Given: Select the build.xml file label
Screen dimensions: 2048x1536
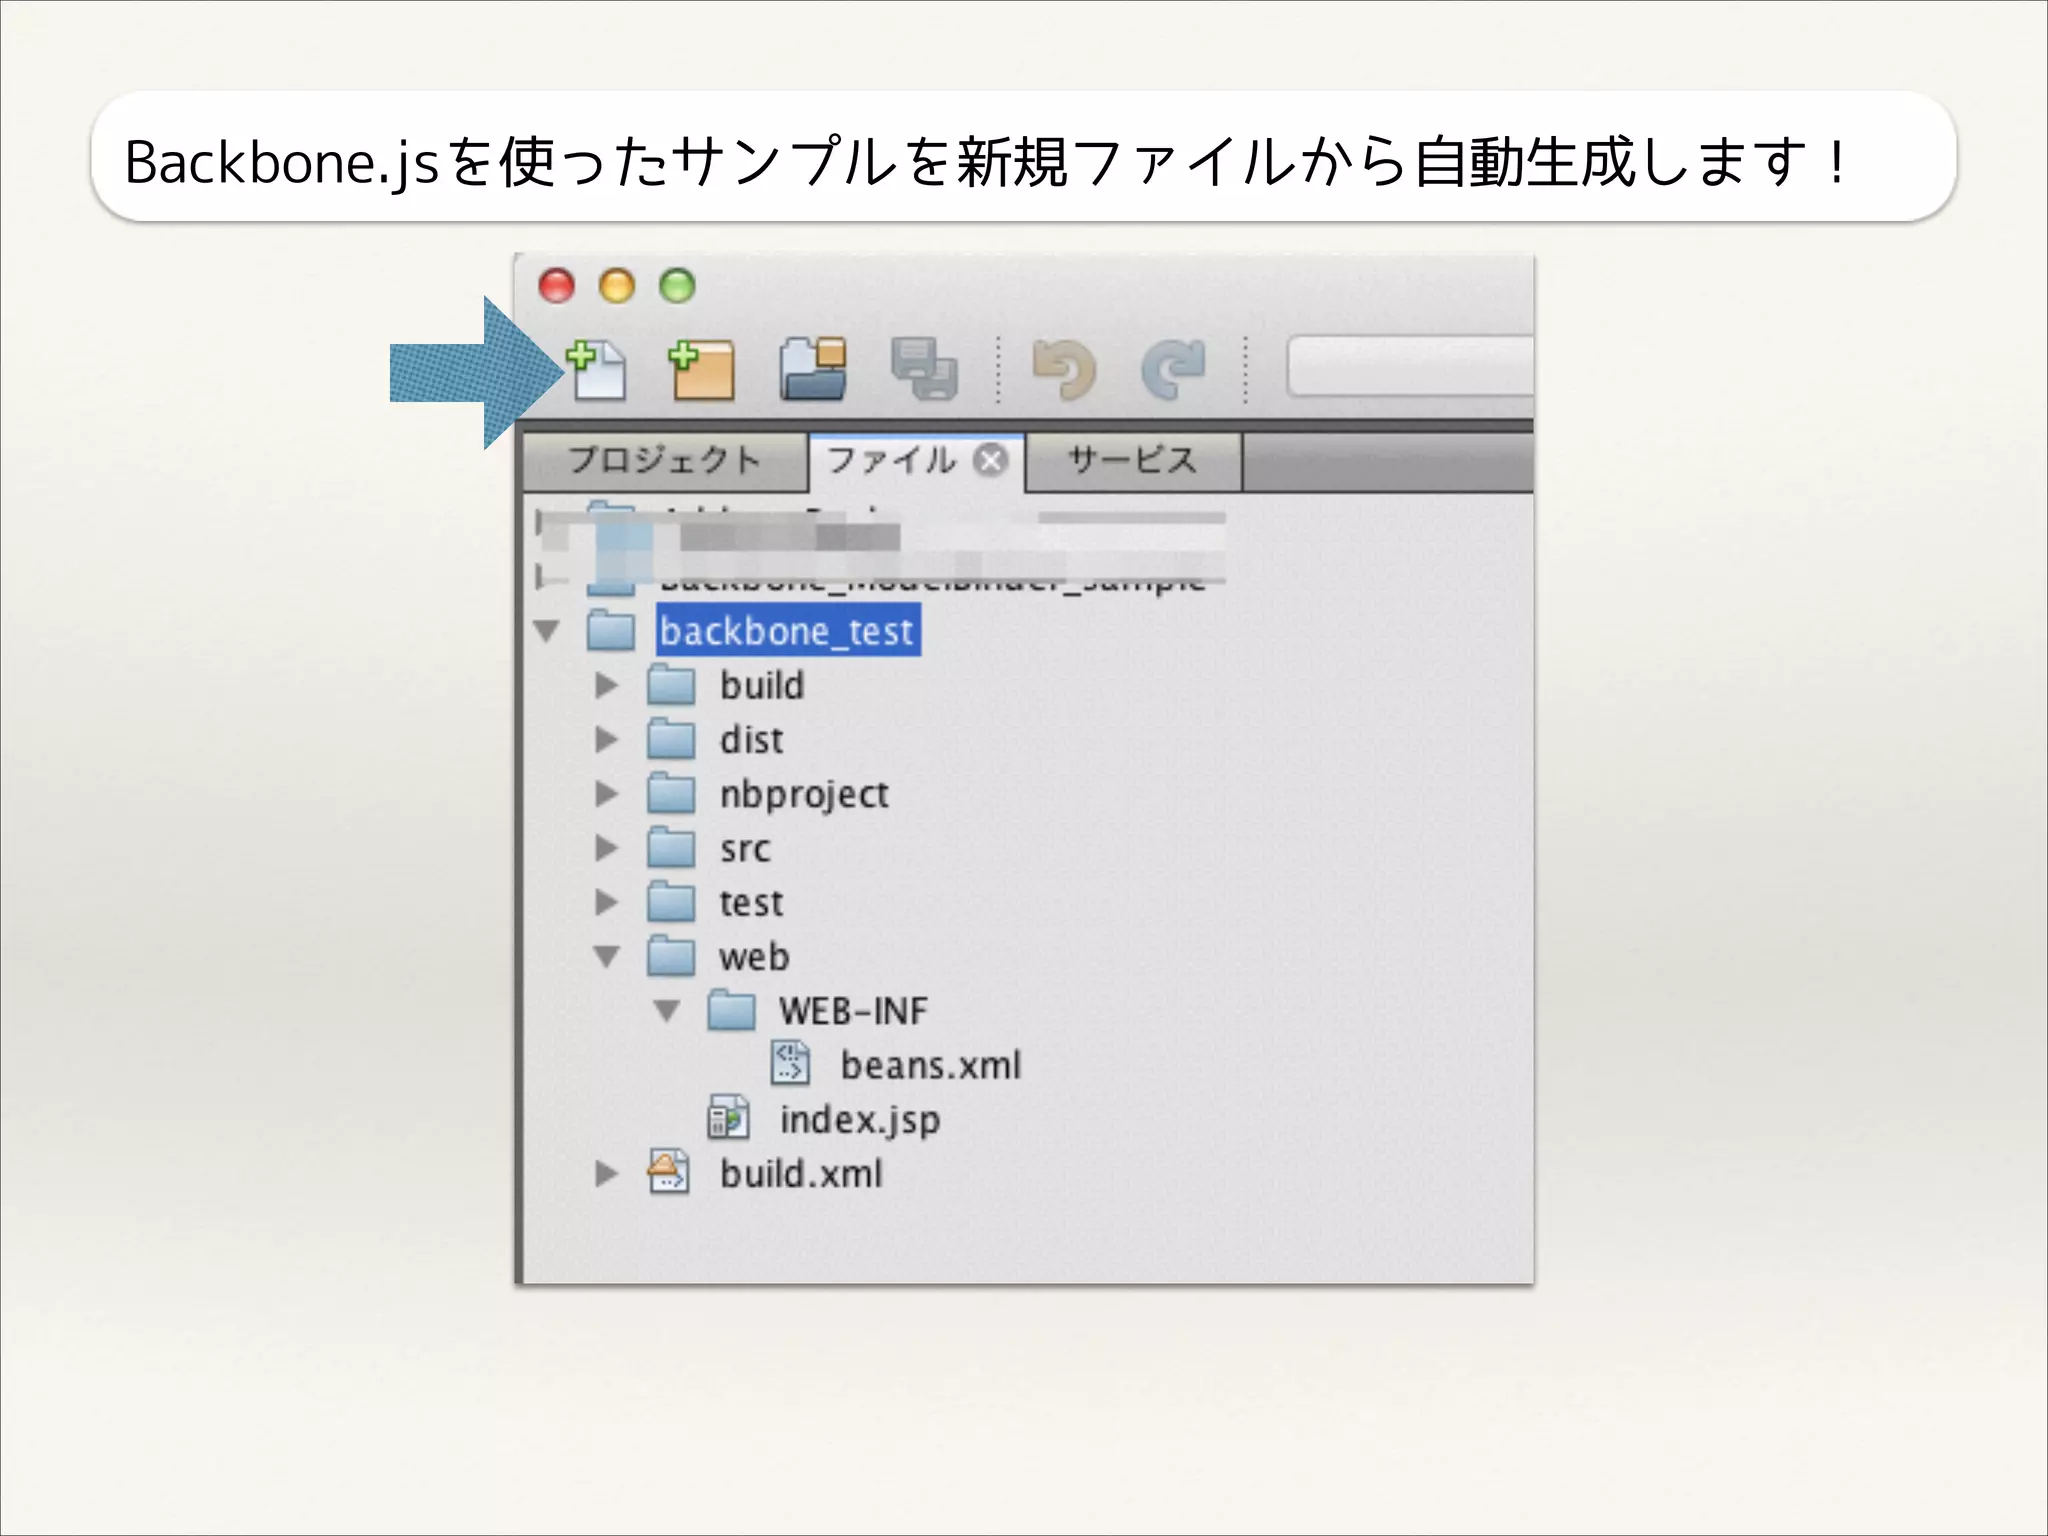Looking at the screenshot, I should pyautogui.click(x=802, y=1173).
